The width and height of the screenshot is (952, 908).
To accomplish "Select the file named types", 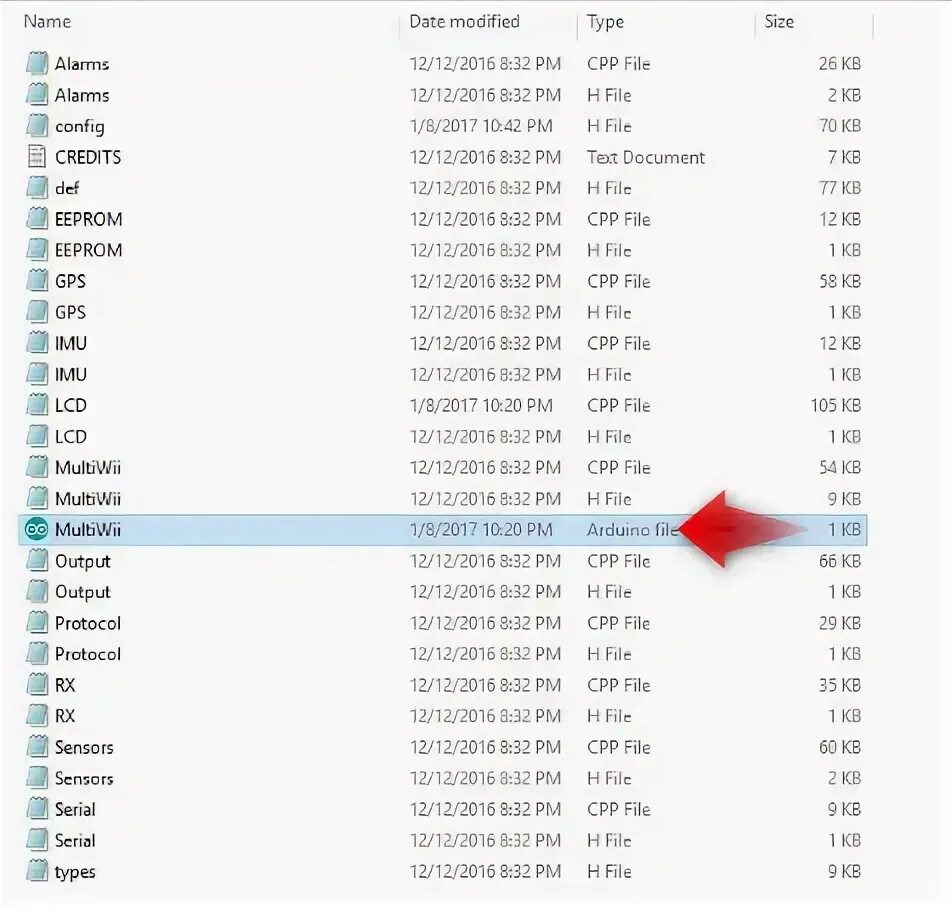I will (x=75, y=872).
